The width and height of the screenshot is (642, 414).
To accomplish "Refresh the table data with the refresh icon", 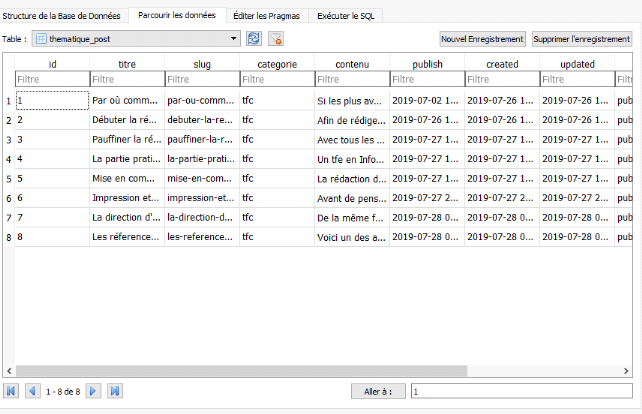I will pyautogui.click(x=254, y=39).
